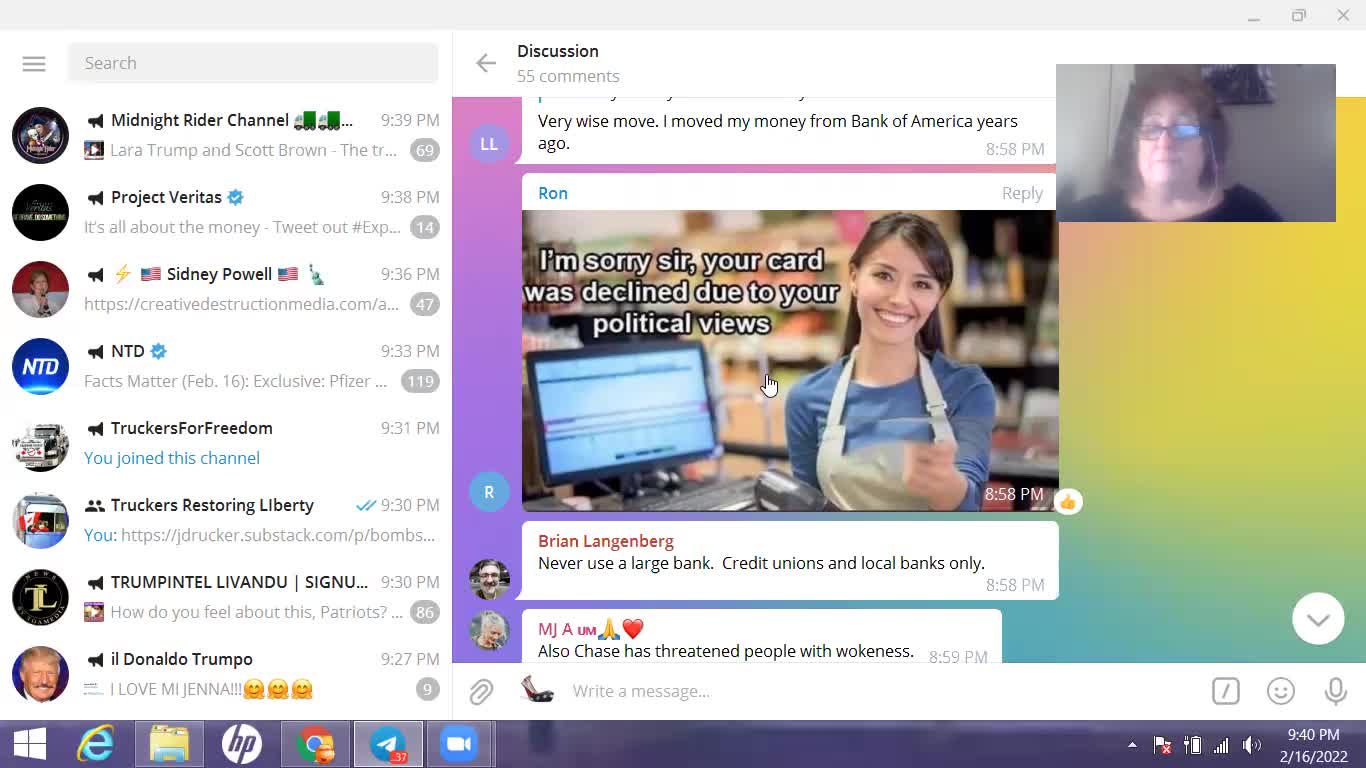The height and width of the screenshot is (768, 1366).
Task: Open NTD channel
Action: click(x=226, y=366)
